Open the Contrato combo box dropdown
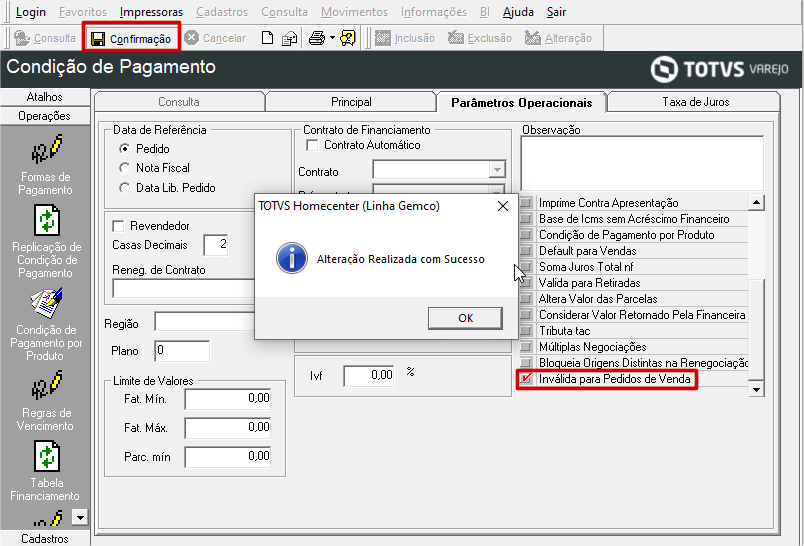 [497, 170]
